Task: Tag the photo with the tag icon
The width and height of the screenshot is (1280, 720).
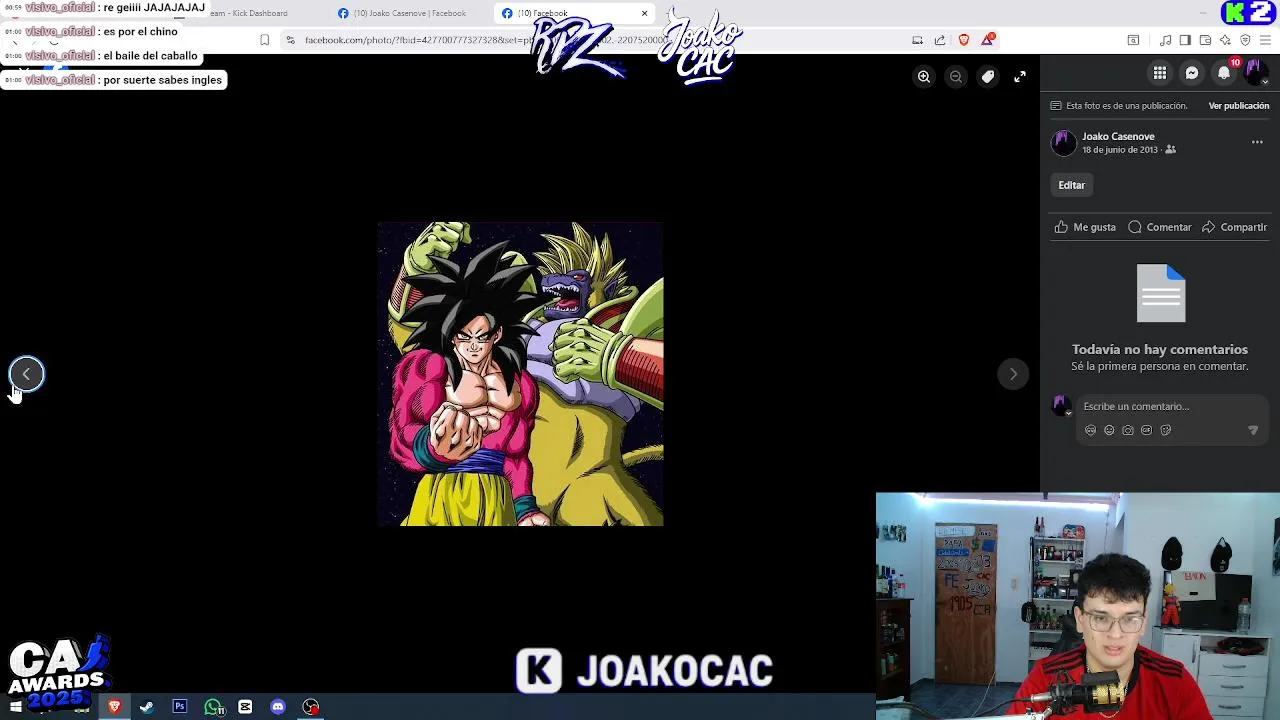Action: (988, 77)
